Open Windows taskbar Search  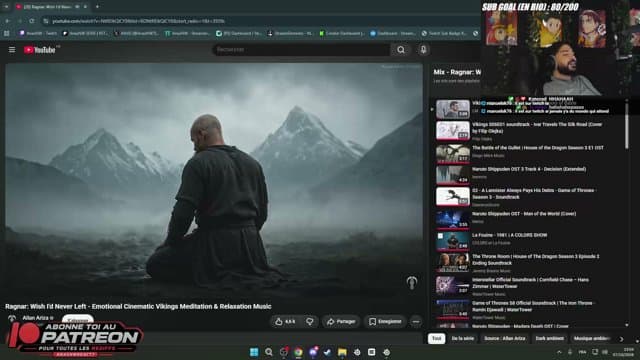pyautogui.click(x=269, y=352)
